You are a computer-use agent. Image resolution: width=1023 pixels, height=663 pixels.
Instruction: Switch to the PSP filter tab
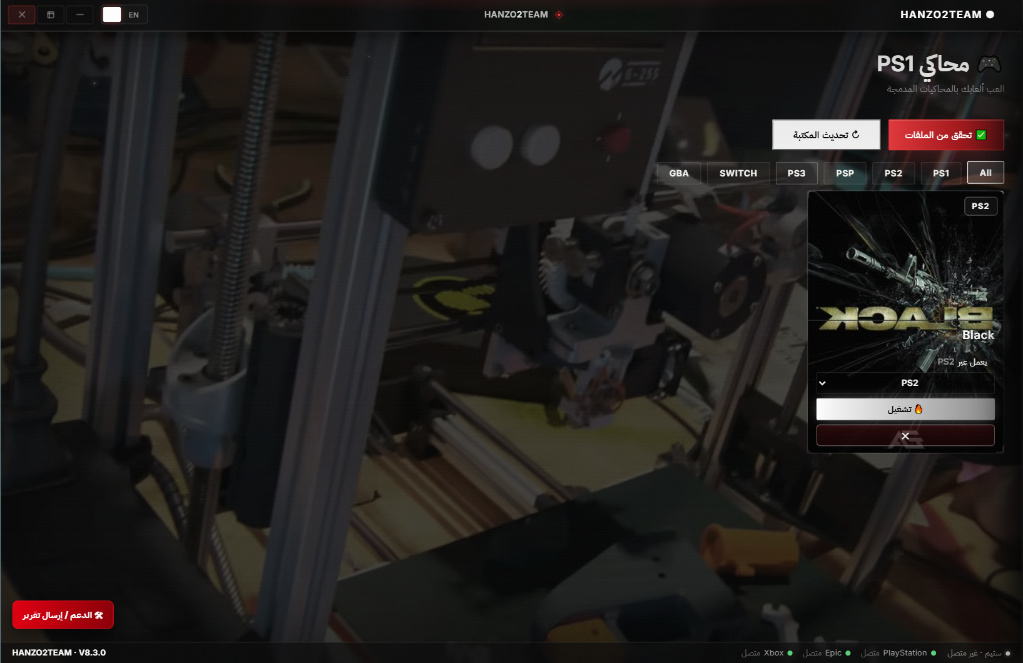click(x=845, y=173)
